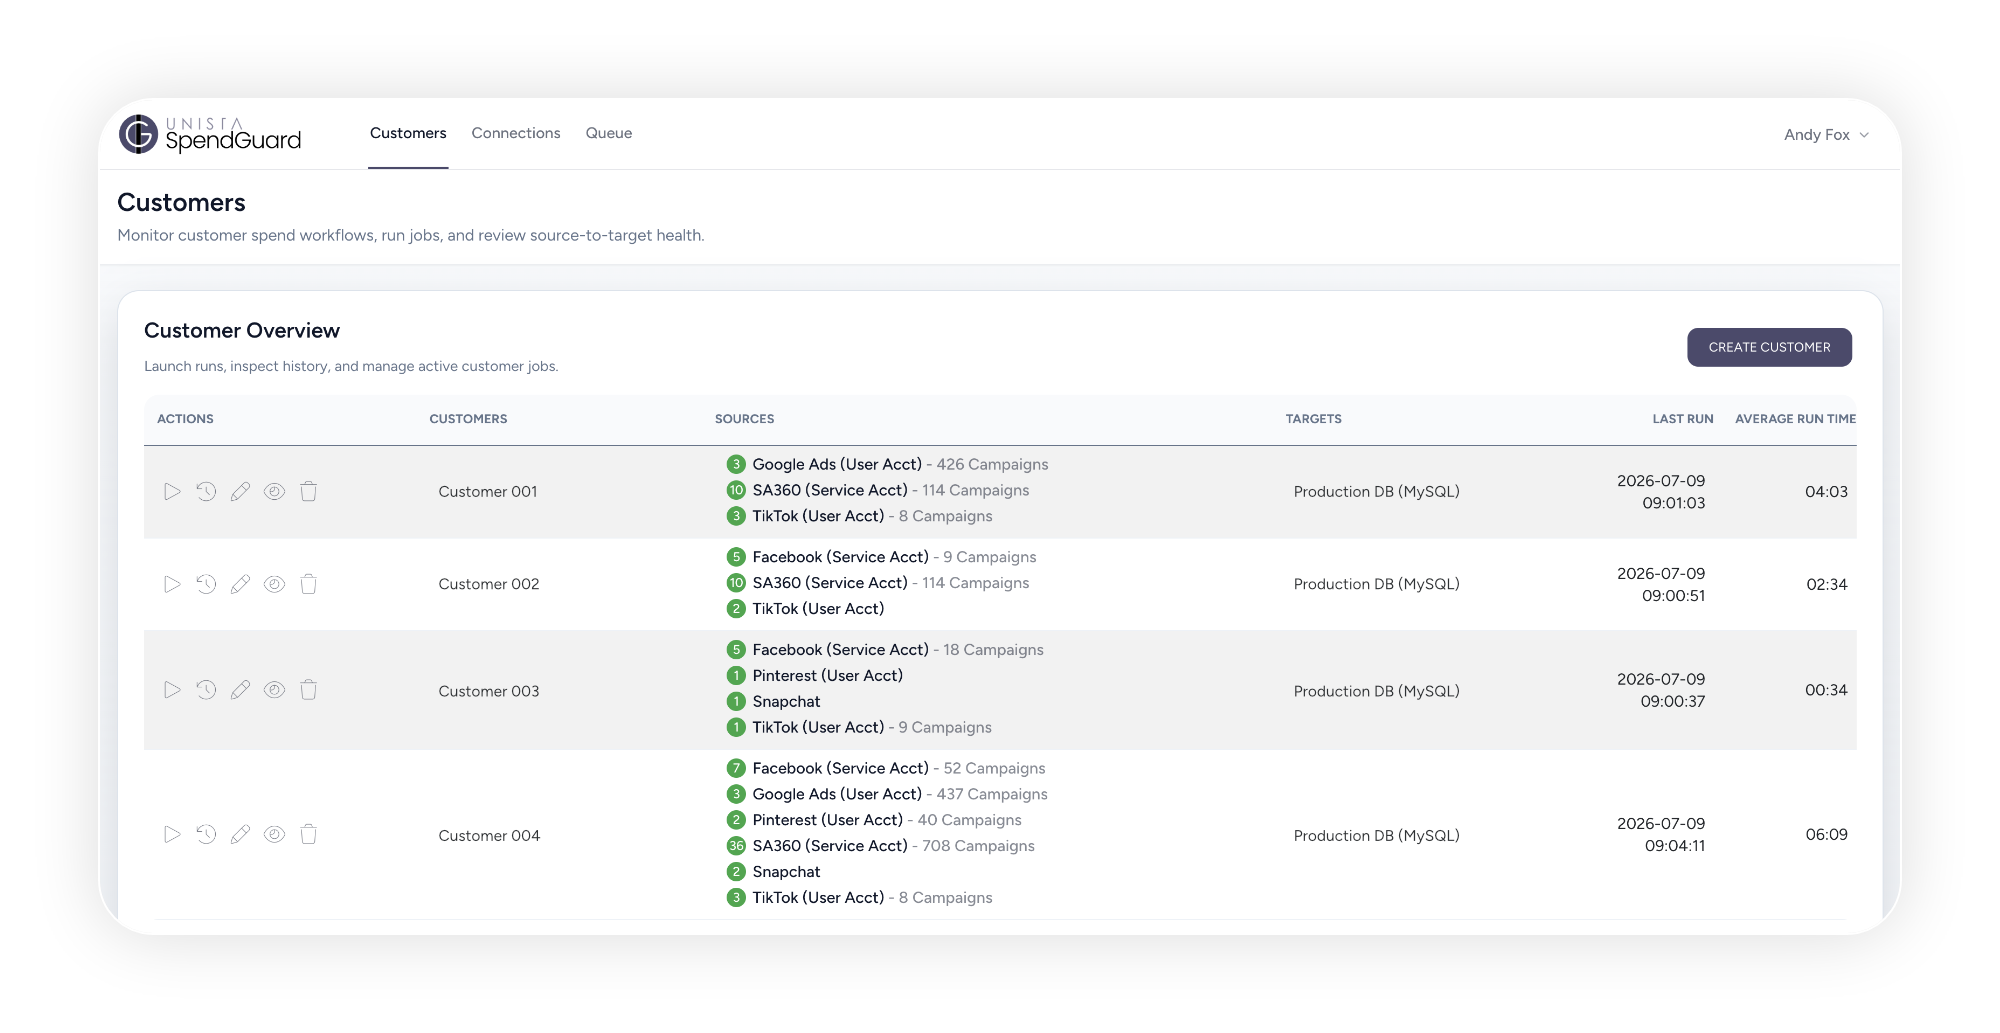
Task: Delete Customer 001 using the trash icon
Action: 309,491
